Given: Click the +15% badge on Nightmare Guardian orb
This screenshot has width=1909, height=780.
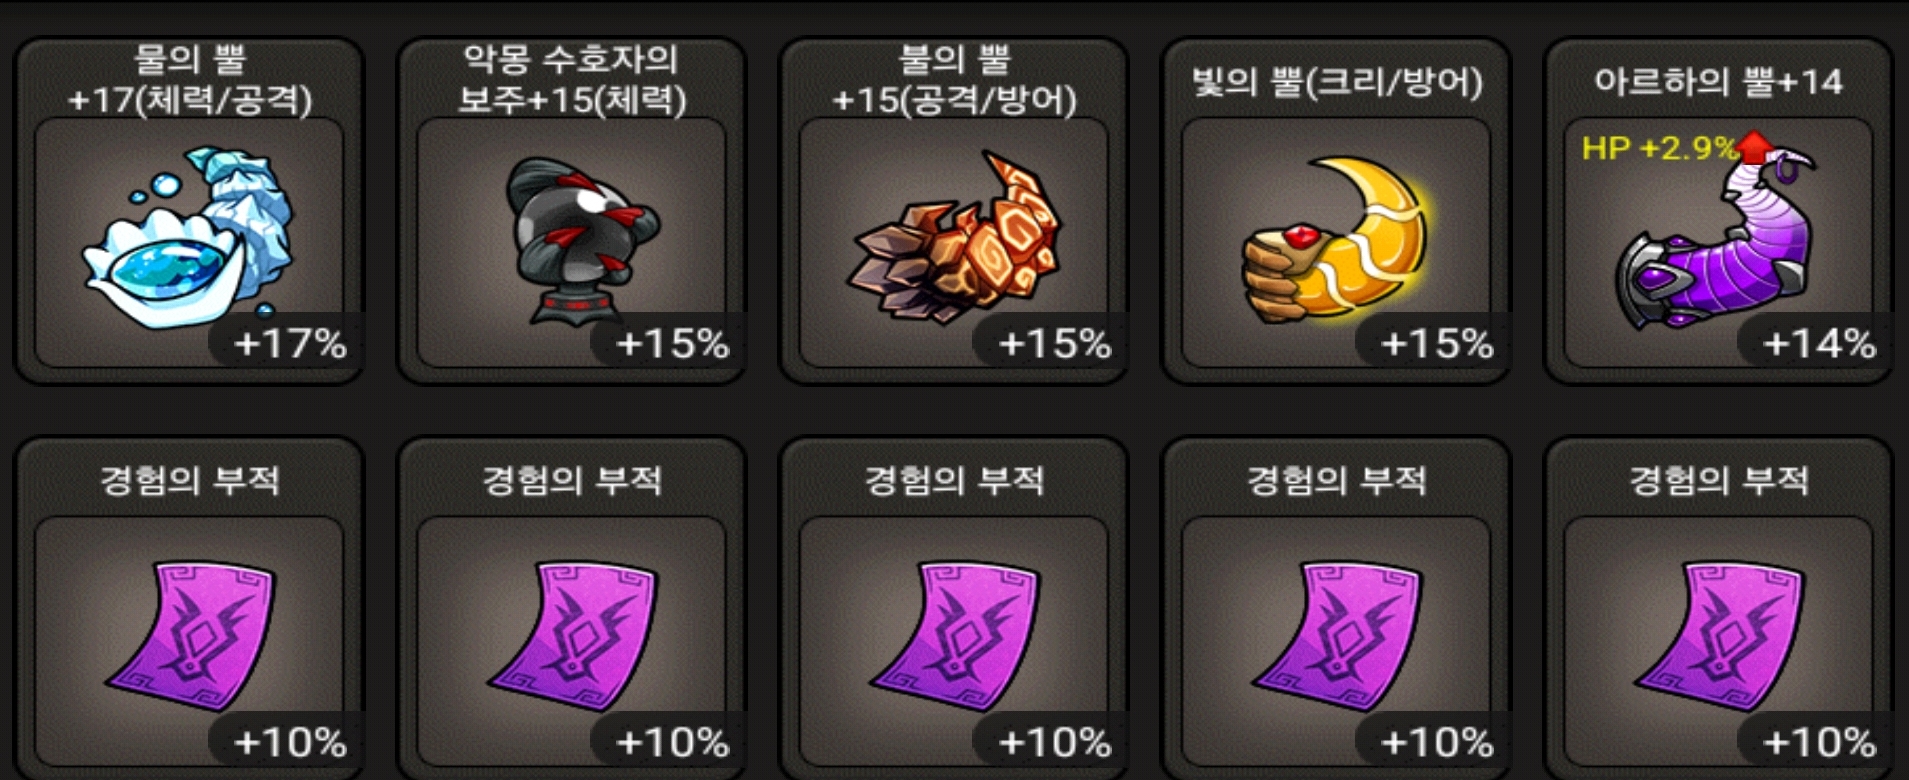Looking at the screenshot, I should click(x=672, y=344).
